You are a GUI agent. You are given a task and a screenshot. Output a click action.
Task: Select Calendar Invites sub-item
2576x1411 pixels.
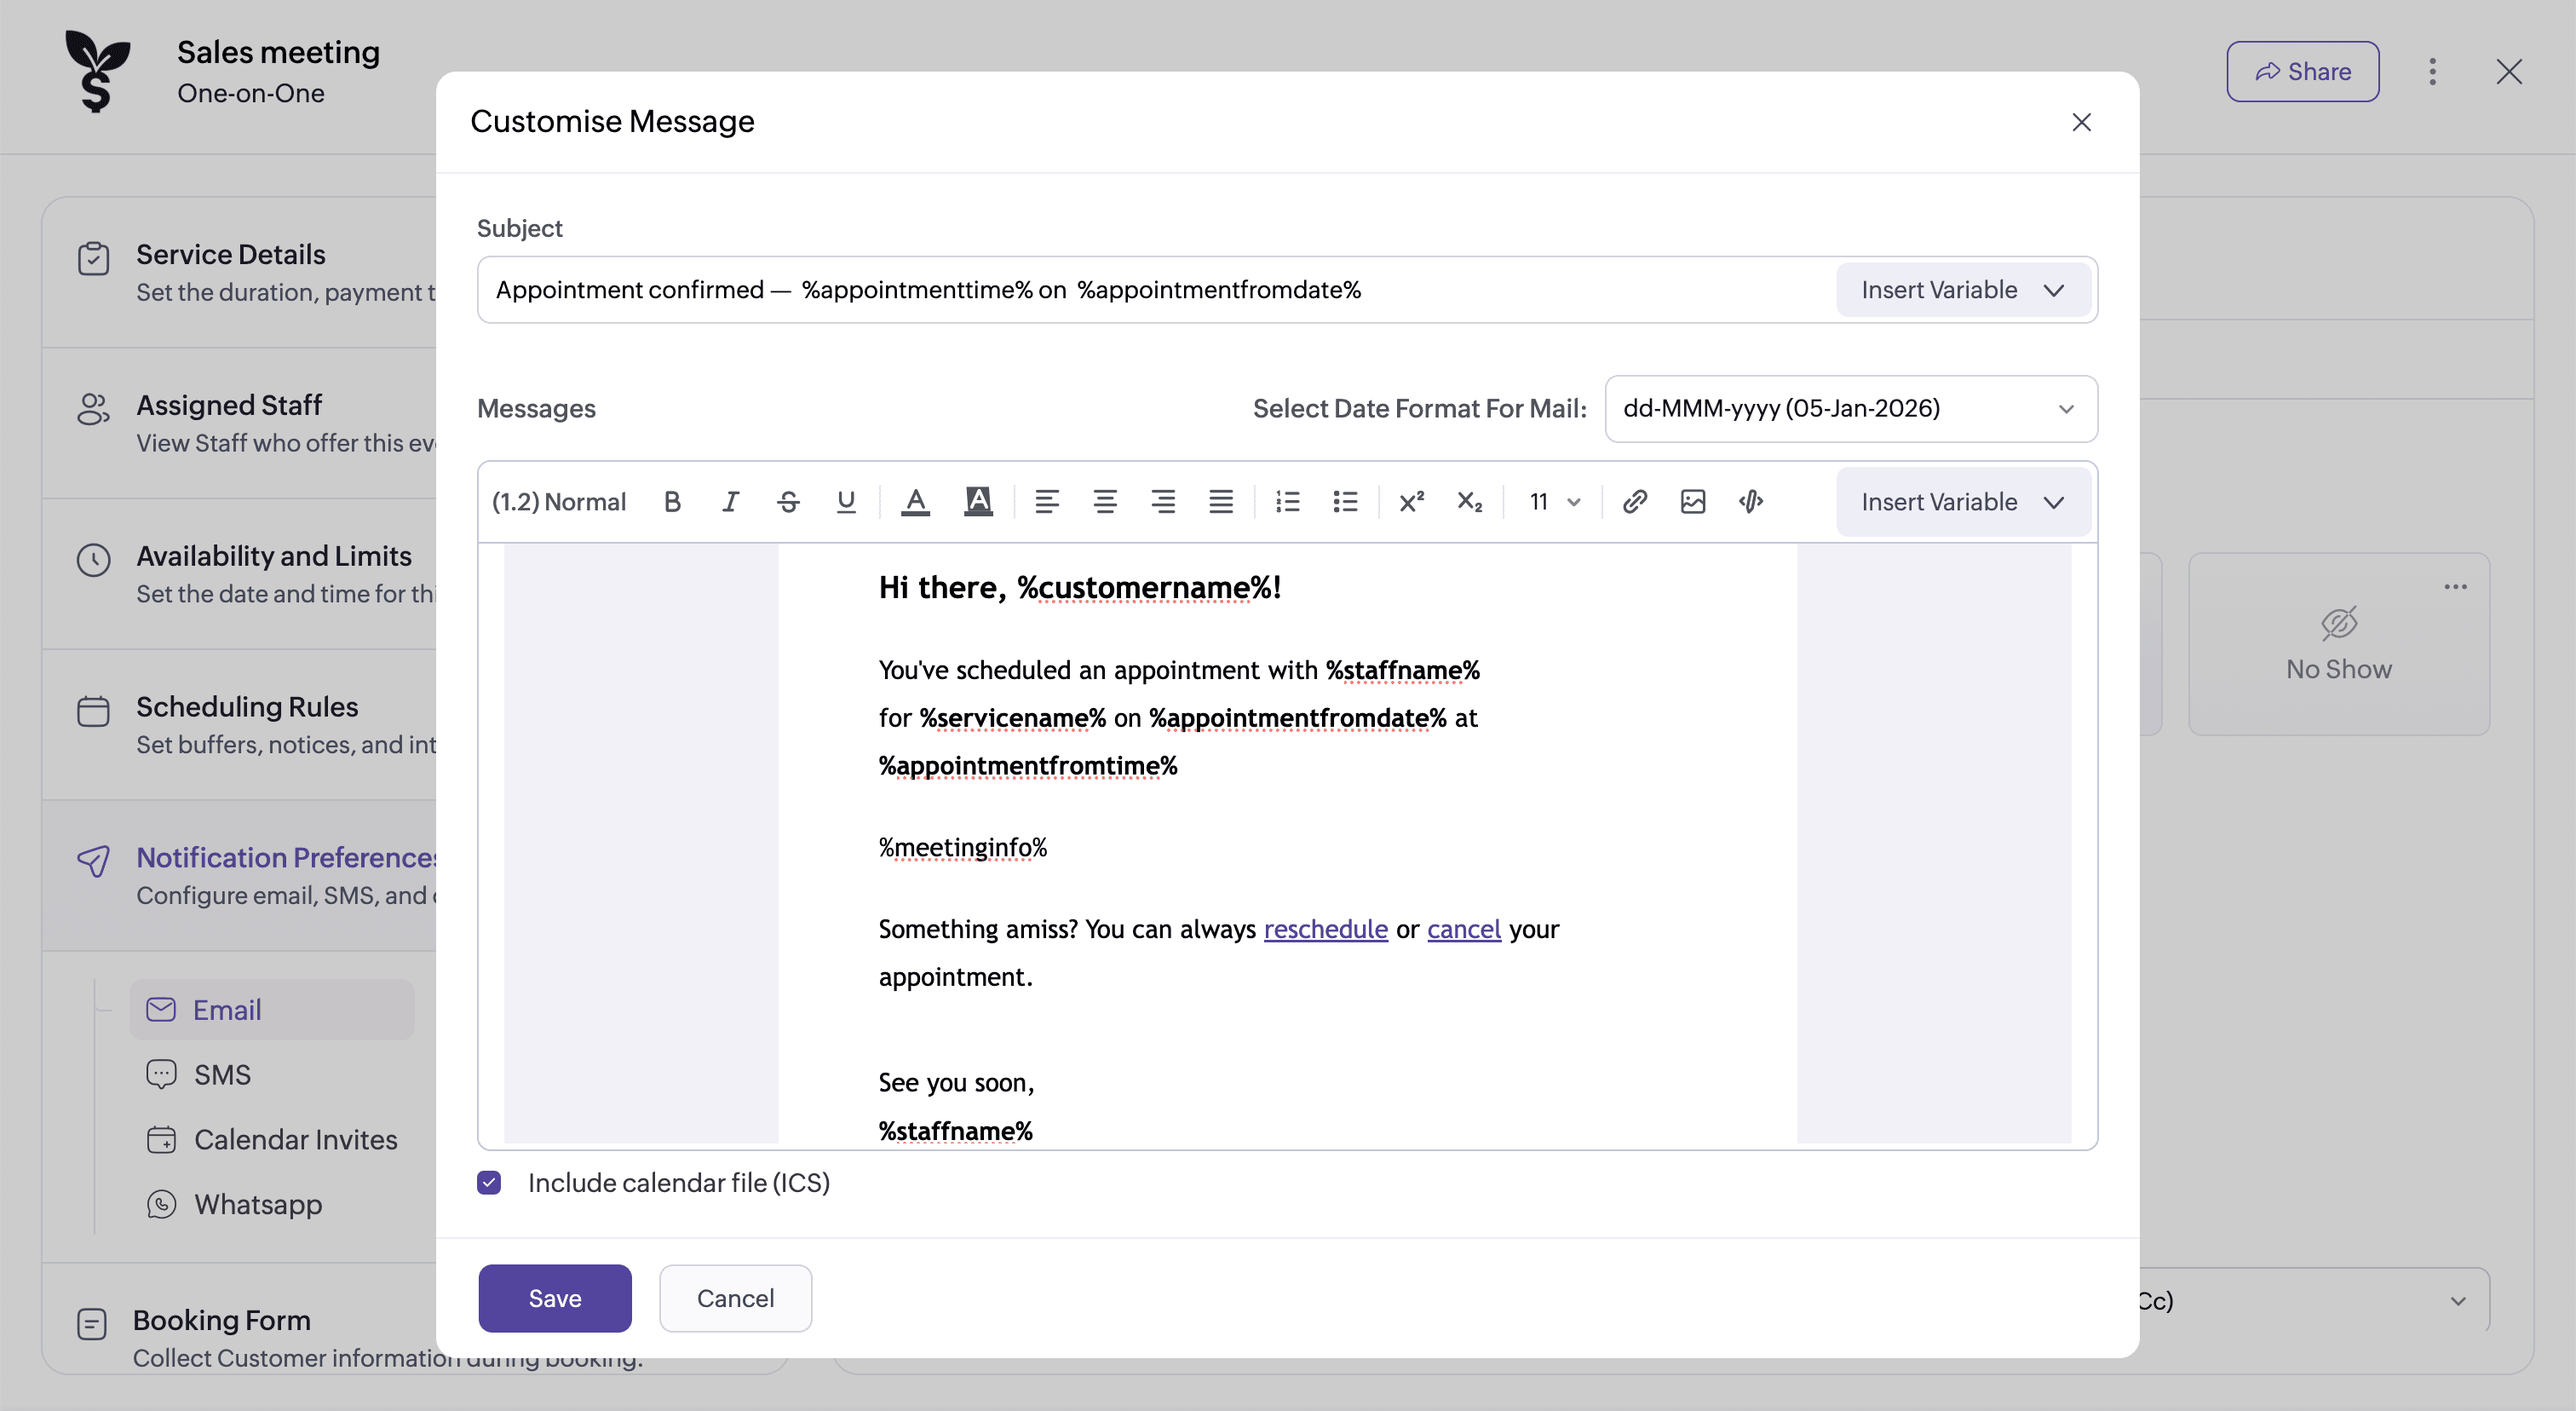click(272, 1140)
